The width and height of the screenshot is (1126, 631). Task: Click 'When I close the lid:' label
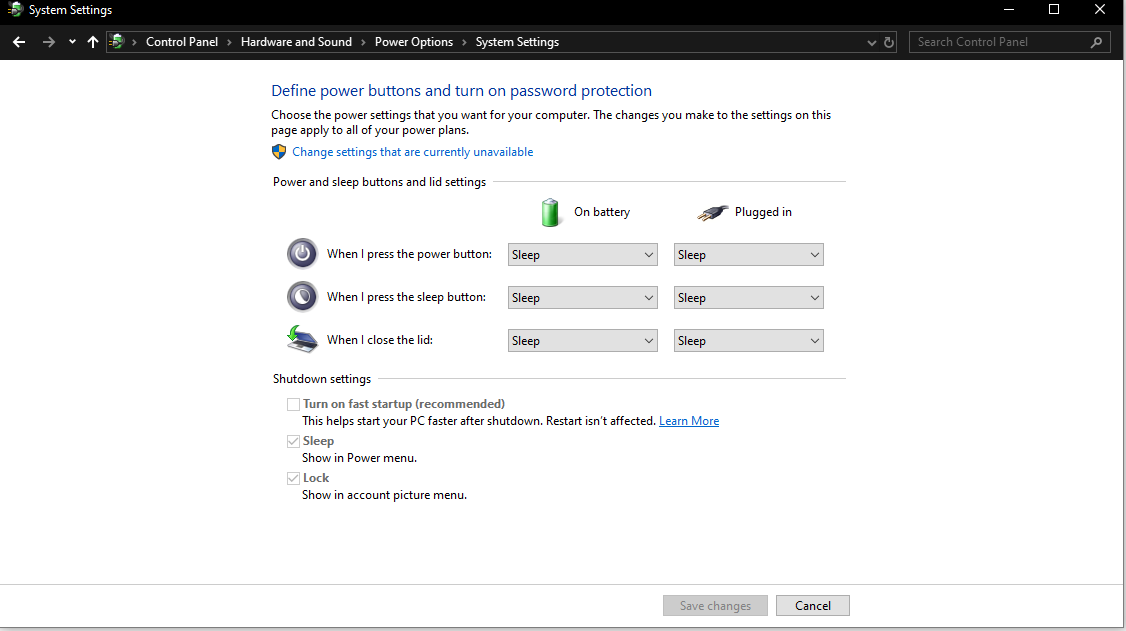(x=380, y=340)
